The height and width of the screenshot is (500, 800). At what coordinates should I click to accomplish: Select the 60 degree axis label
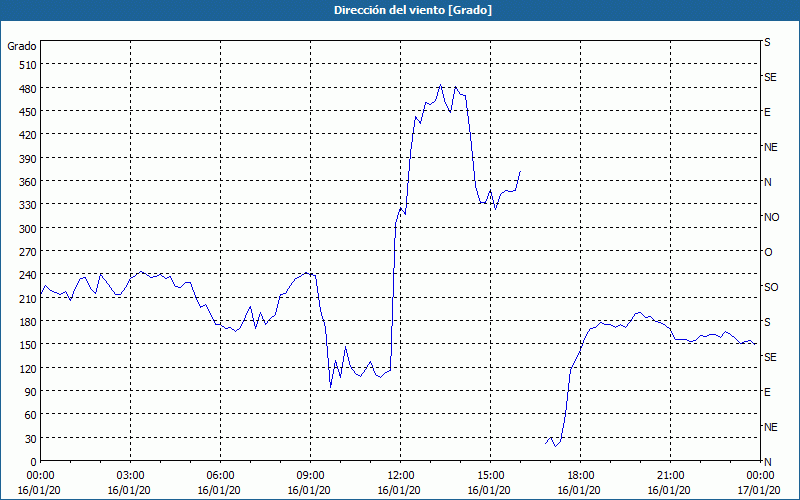tap(31, 415)
